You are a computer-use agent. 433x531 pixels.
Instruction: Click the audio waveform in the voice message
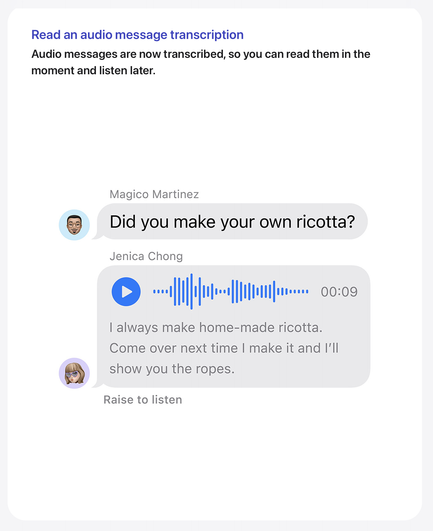tap(231, 291)
